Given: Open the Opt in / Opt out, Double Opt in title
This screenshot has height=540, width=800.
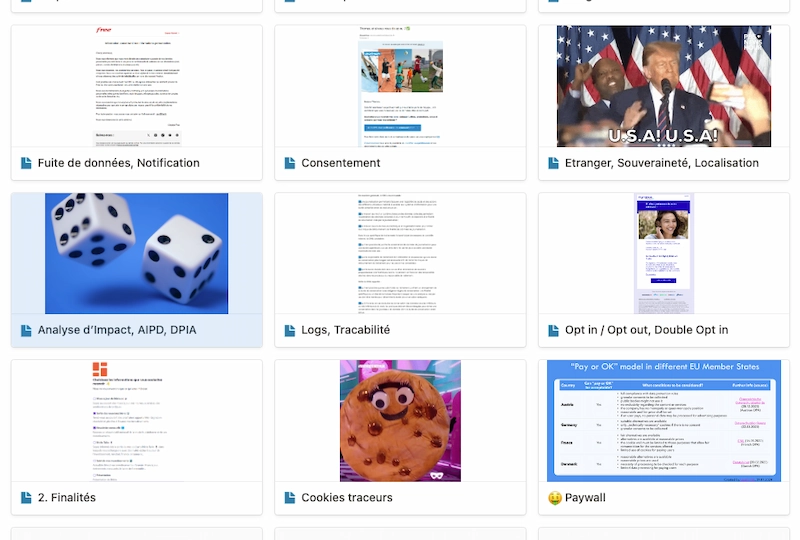Looking at the screenshot, I should (646, 330).
